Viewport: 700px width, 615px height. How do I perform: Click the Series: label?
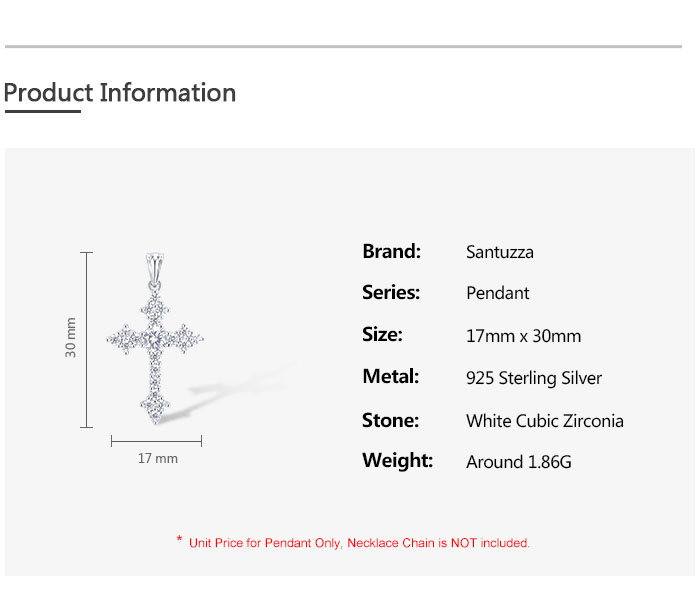tap(391, 293)
